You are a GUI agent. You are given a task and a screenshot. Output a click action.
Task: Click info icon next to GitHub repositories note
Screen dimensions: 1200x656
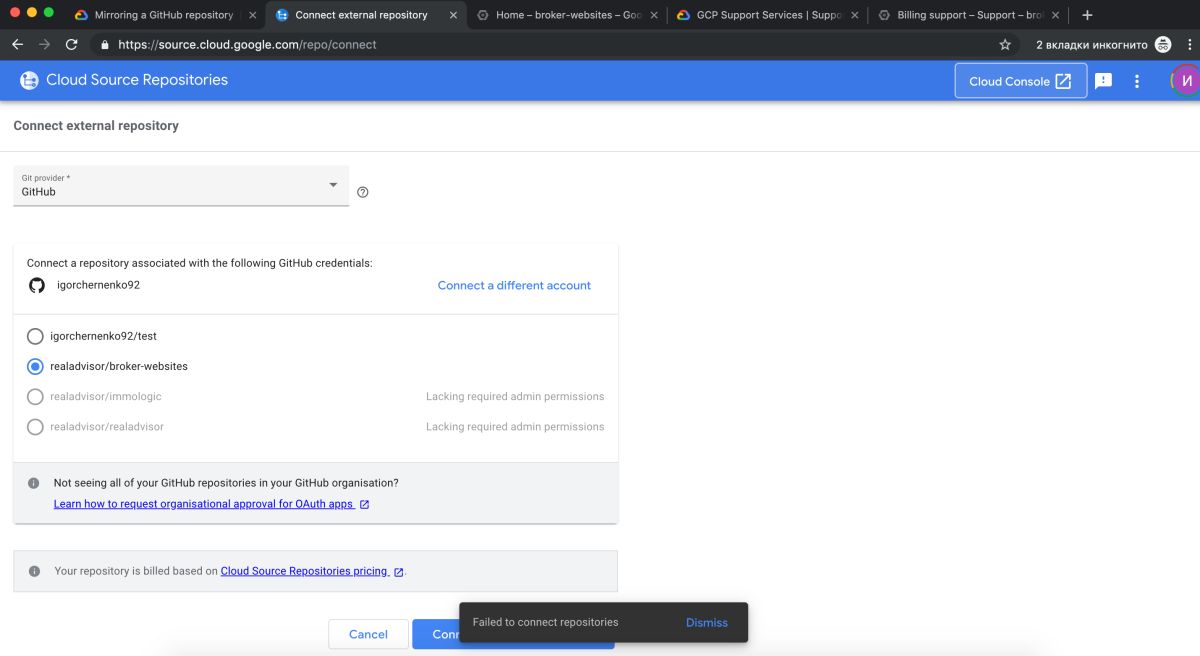click(x=34, y=483)
